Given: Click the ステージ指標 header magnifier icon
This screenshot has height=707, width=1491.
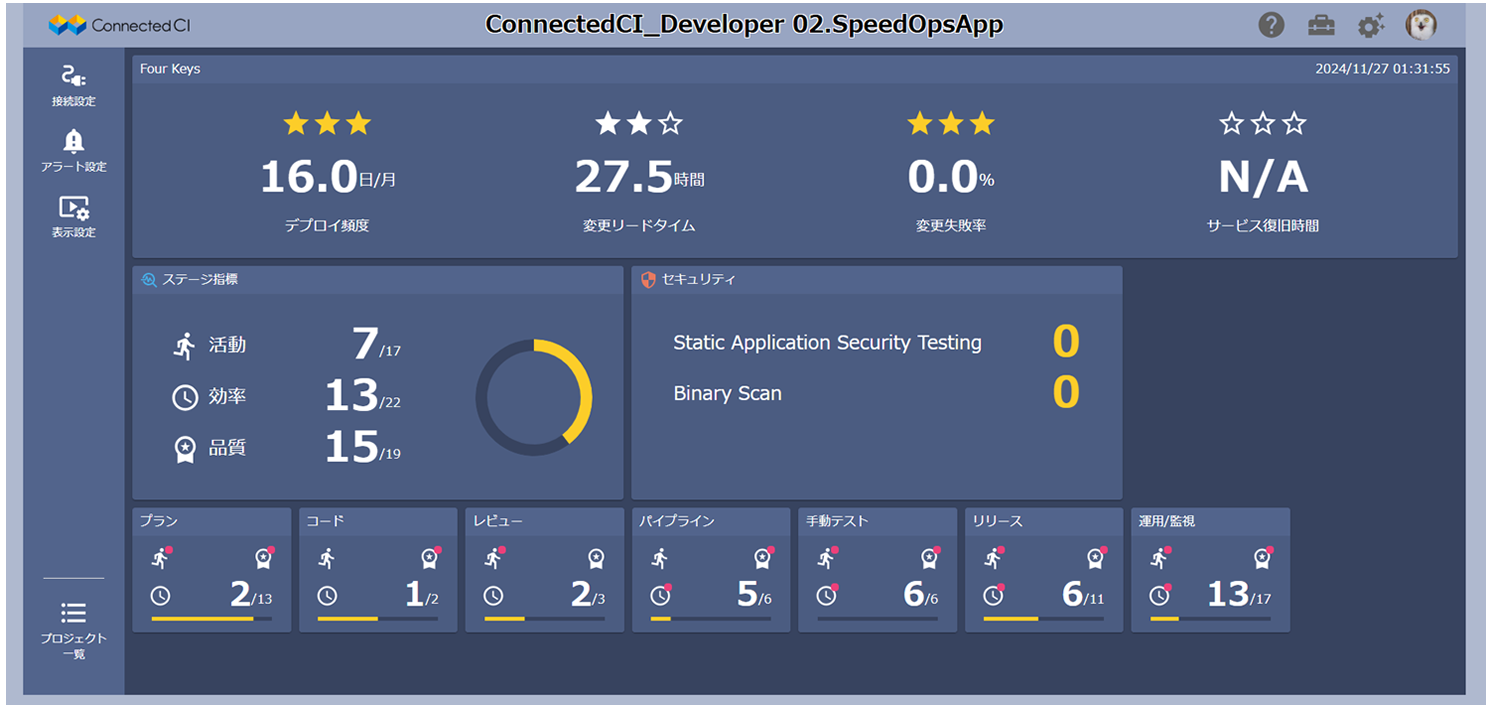Looking at the screenshot, I should tap(149, 280).
